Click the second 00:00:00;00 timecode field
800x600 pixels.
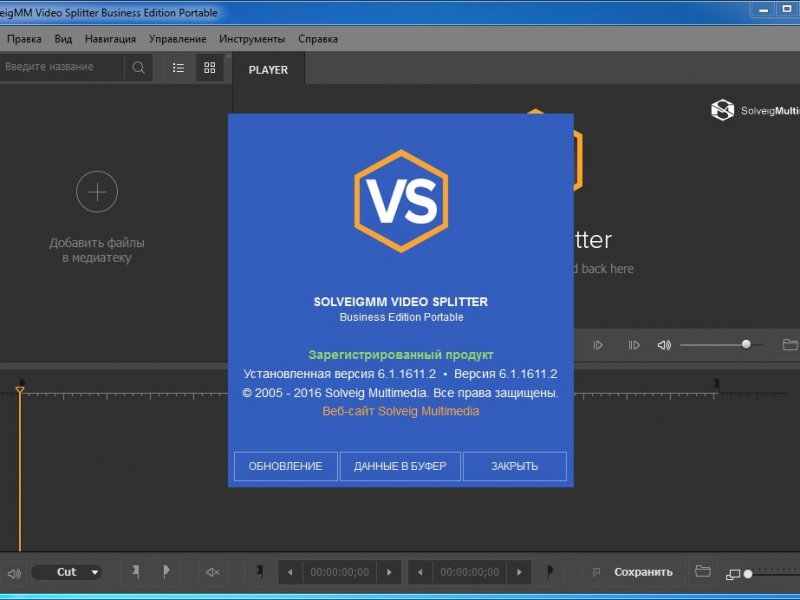pyautogui.click(x=469, y=572)
